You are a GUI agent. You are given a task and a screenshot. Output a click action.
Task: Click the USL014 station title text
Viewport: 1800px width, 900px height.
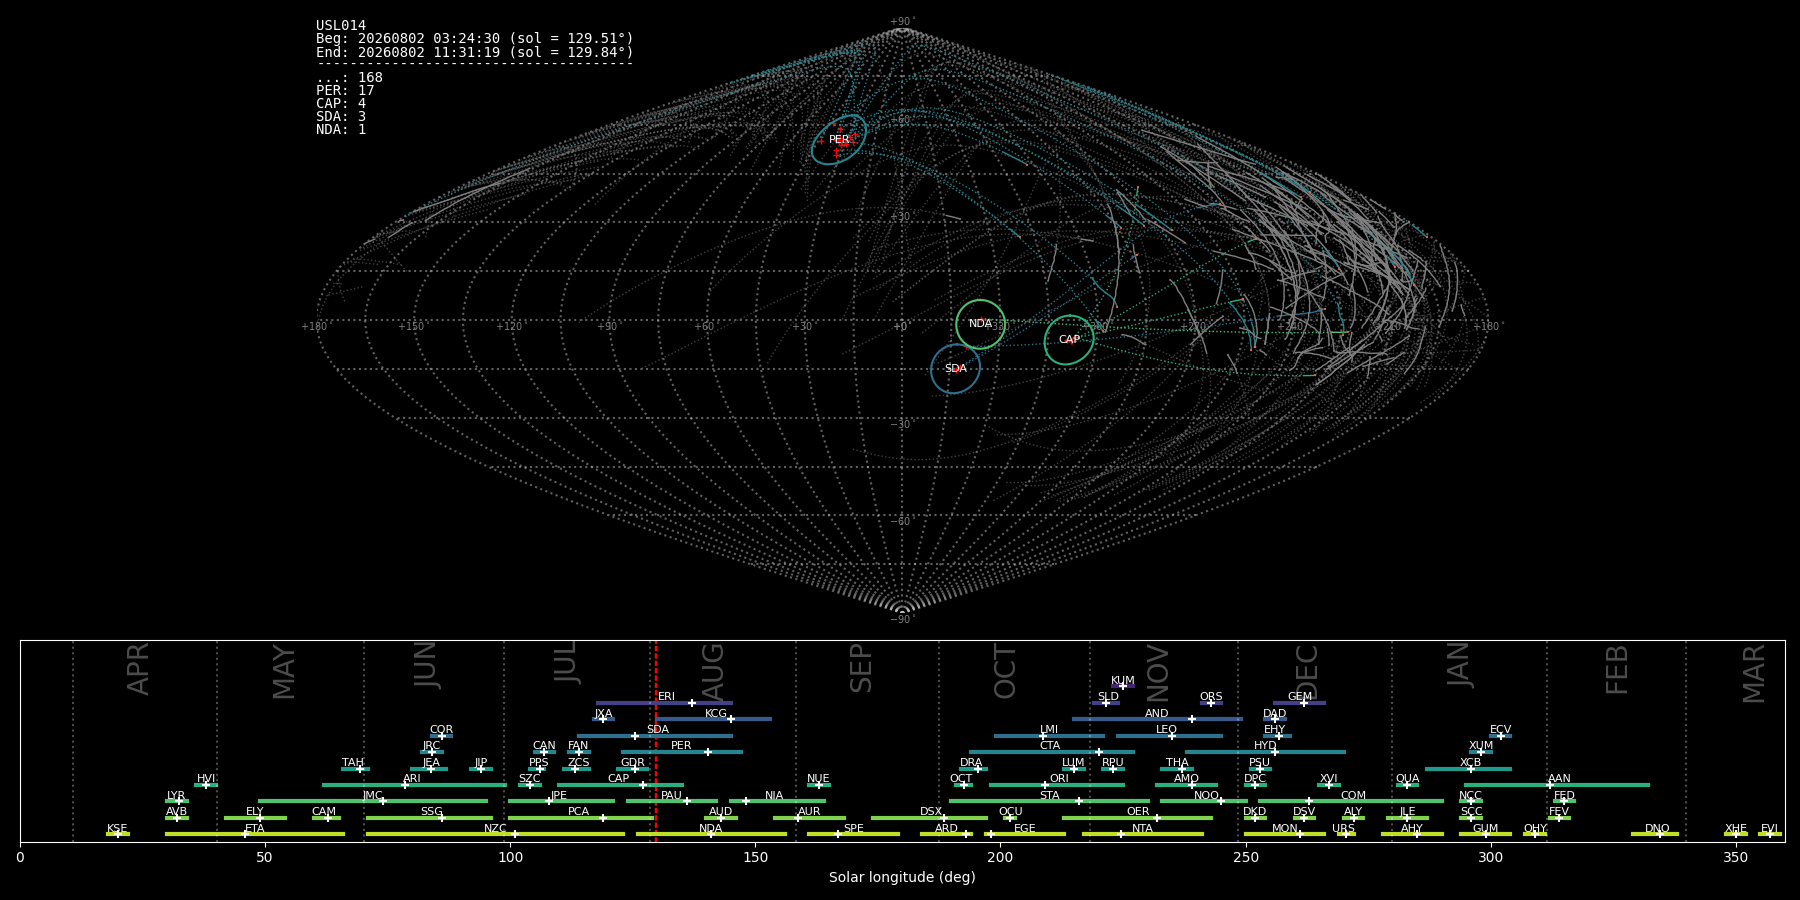tap(341, 26)
